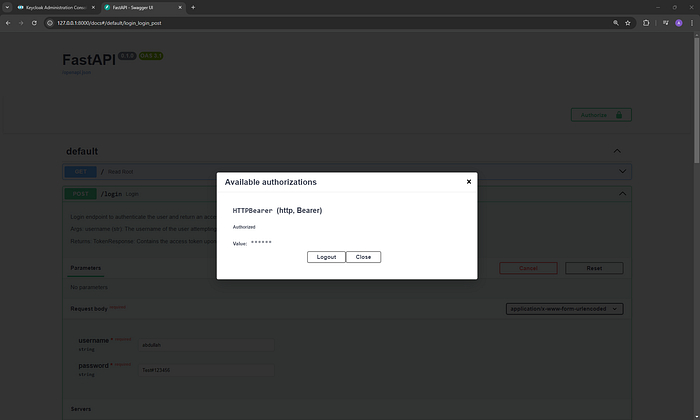The width and height of the screenshot is (700, 420).
Task: Click the browser Forward arrow
Action: [21, 23]
